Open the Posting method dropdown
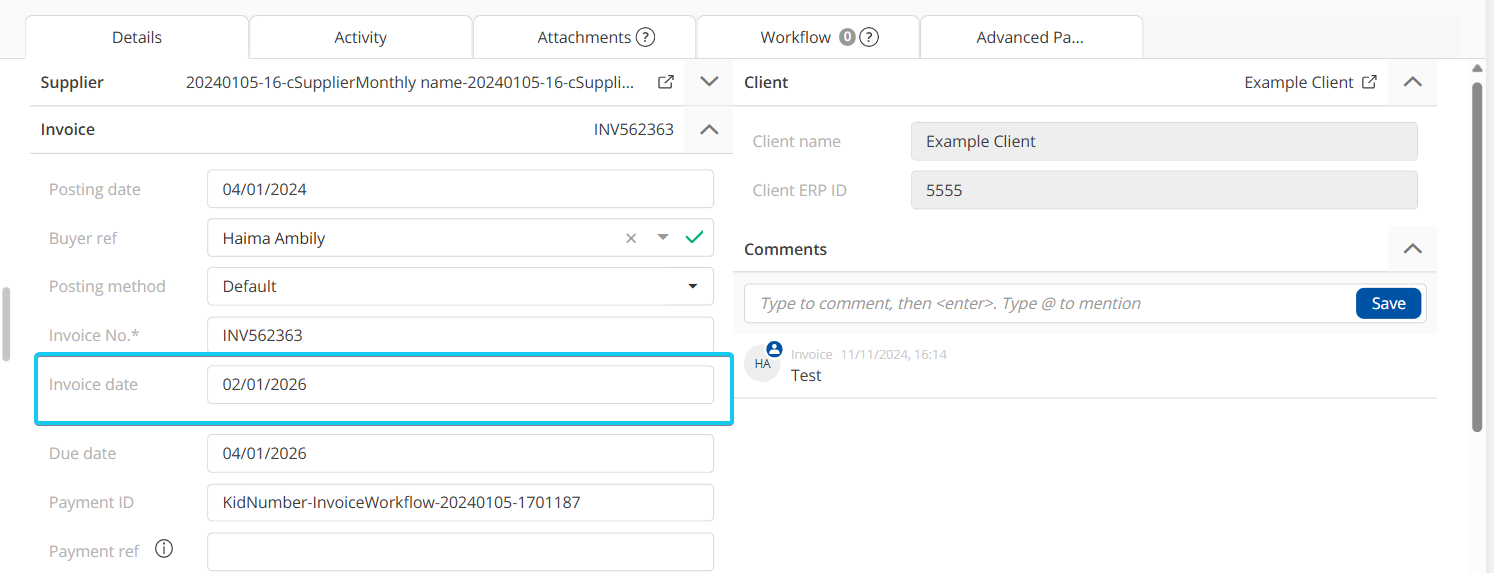Screen dimensions: 1494x573 point(692,286)
